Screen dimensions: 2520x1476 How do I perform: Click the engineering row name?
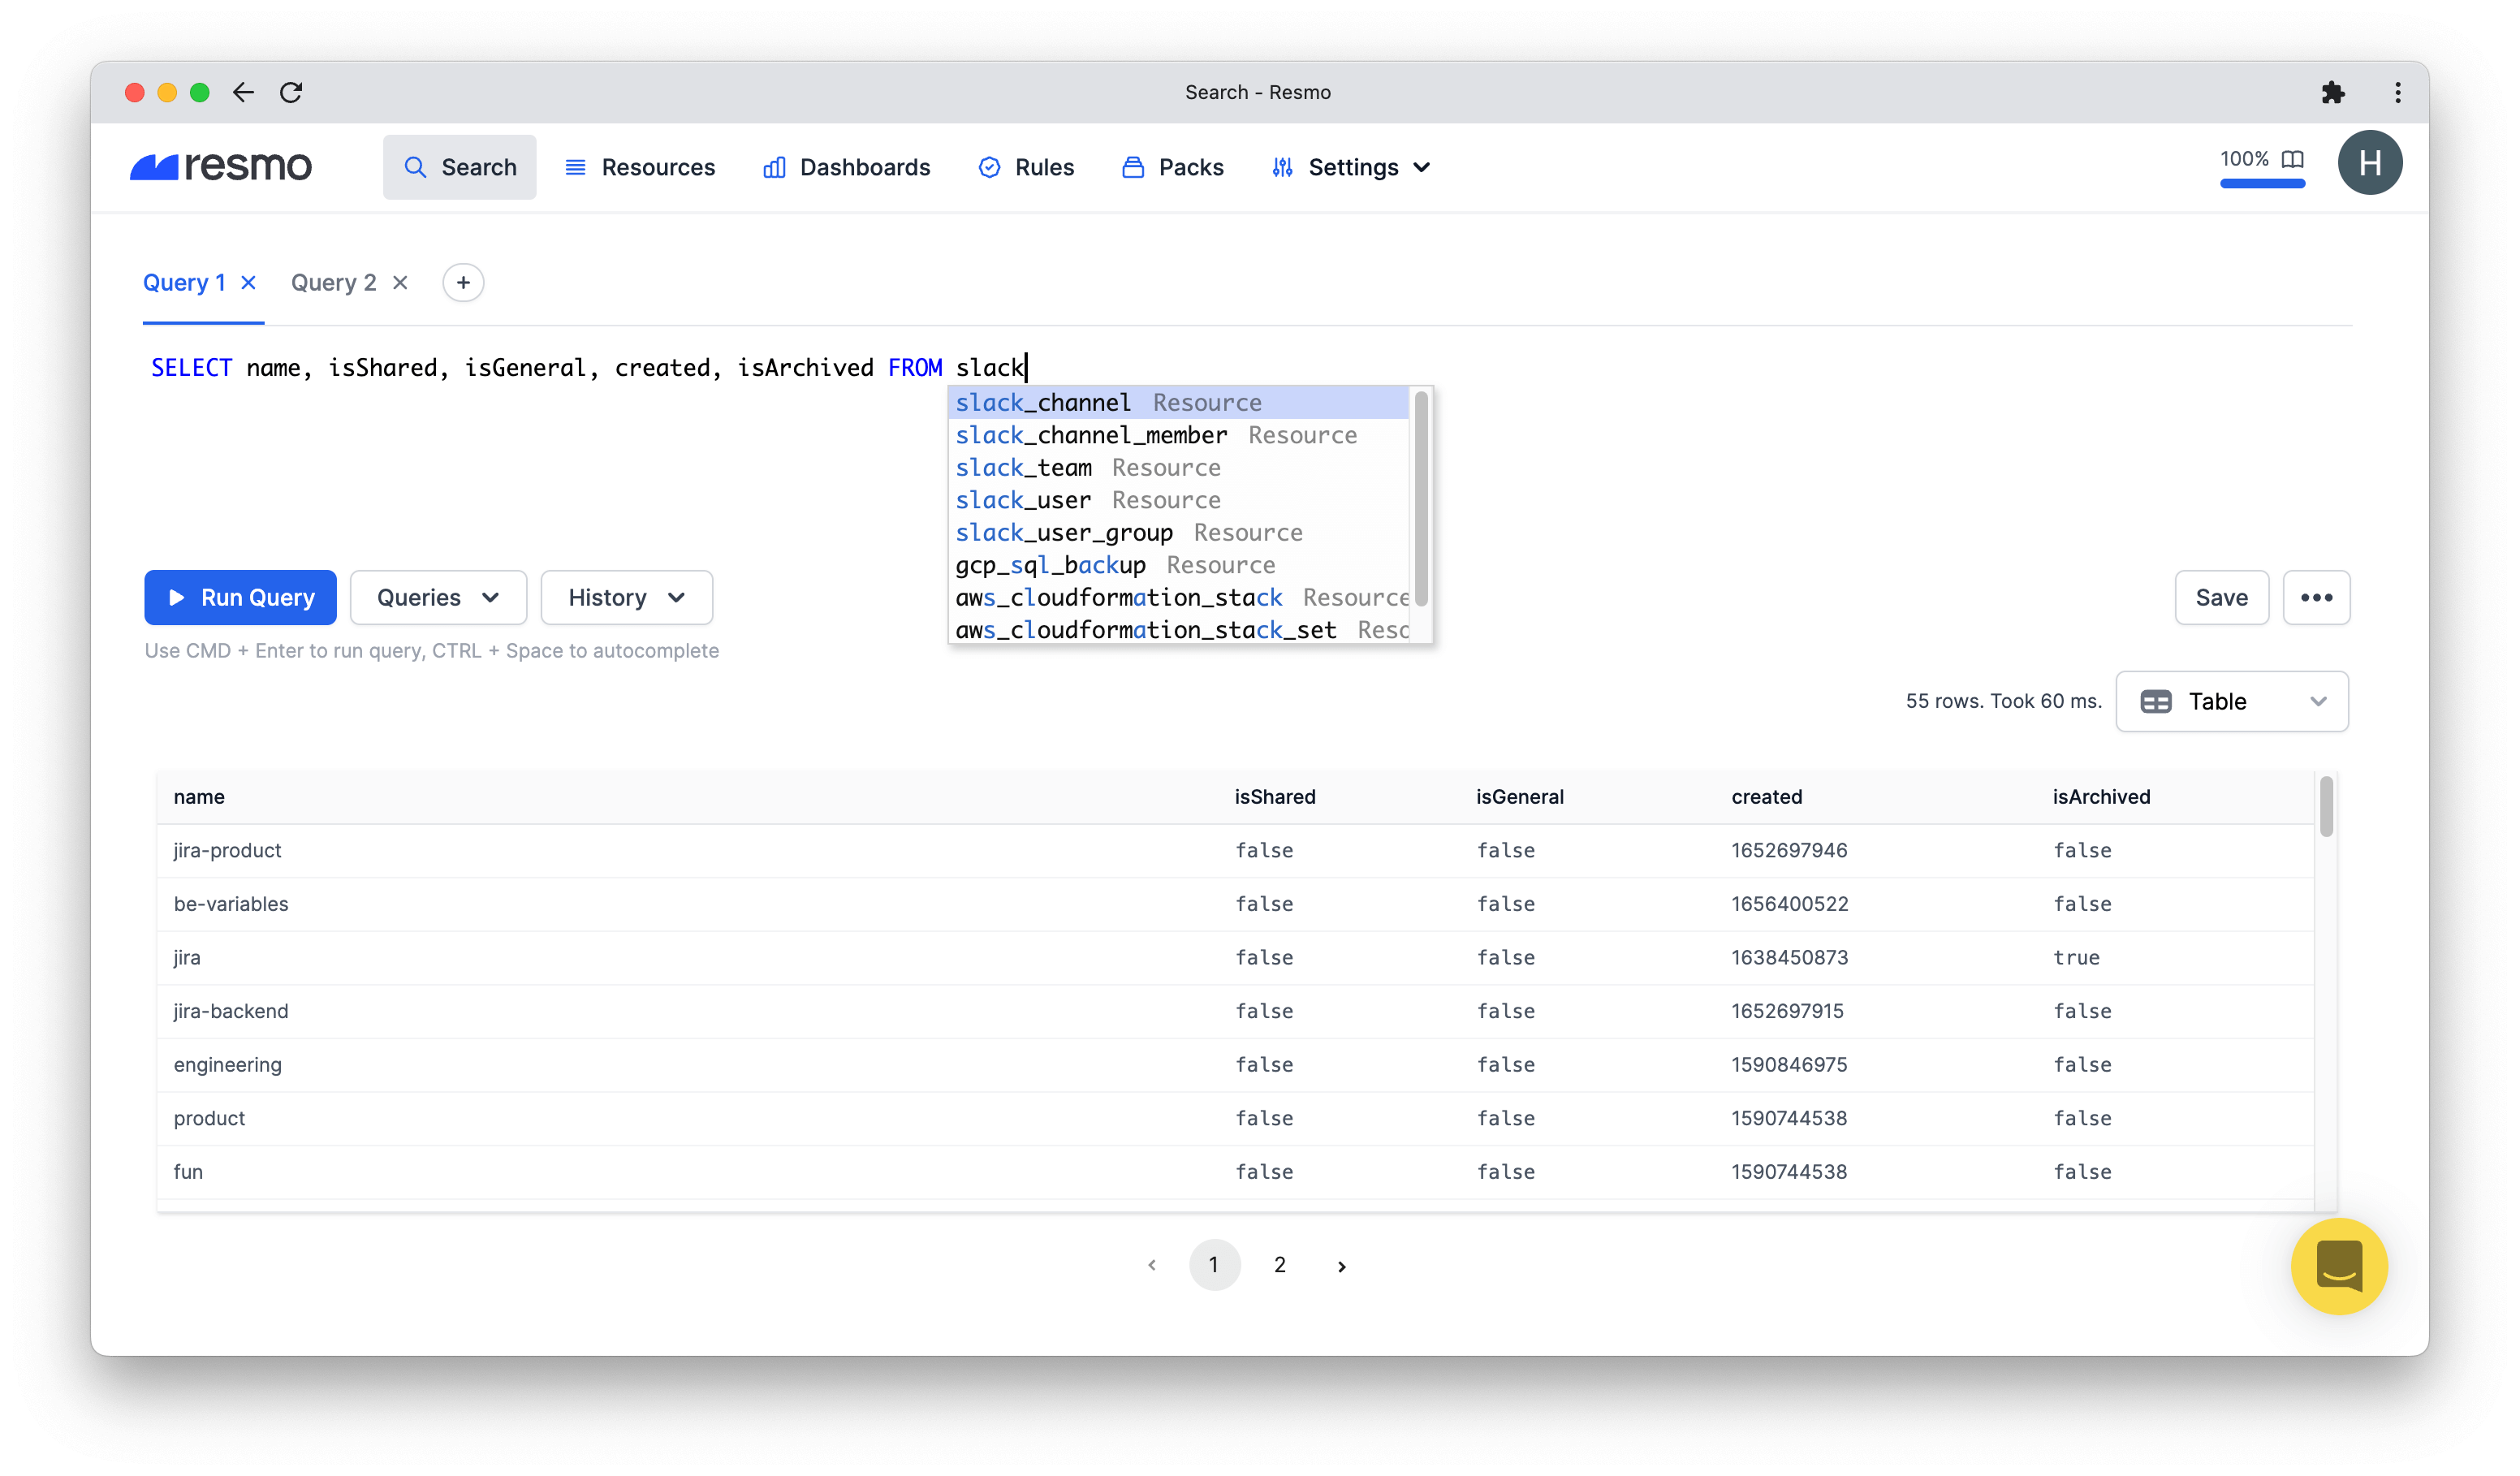click(x=228, y=1065)
